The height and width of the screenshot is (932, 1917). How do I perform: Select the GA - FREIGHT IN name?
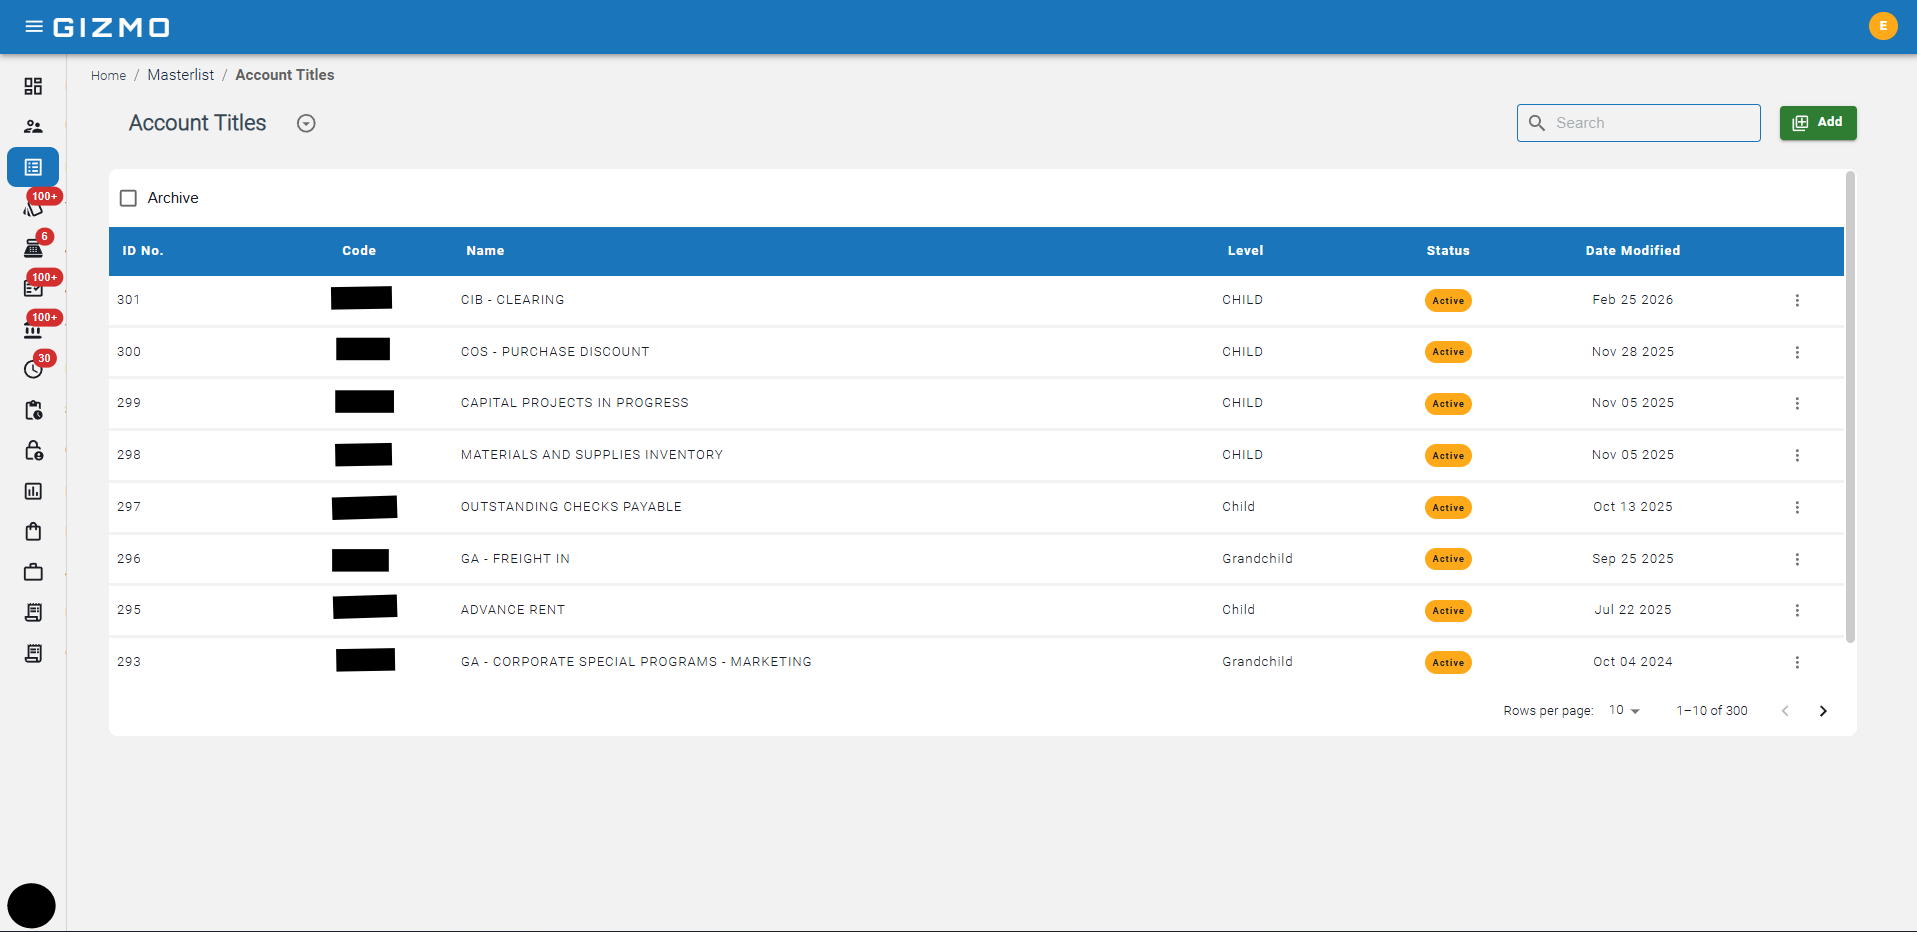tap(515, 559)
